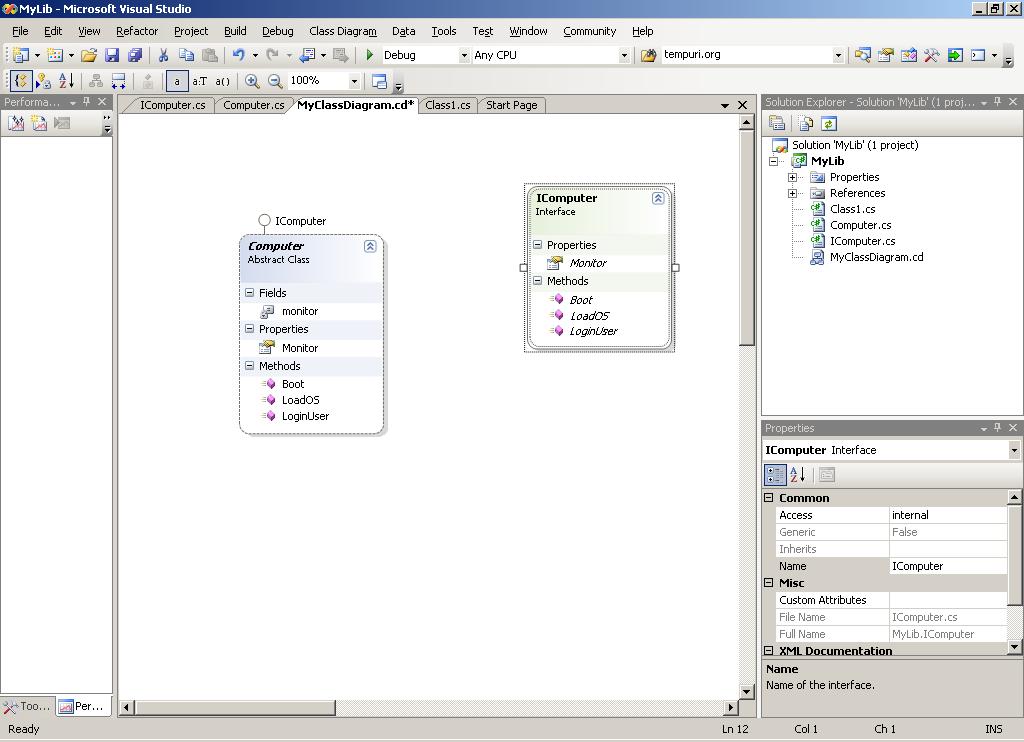
Task: Click the Add New Item toolbar icon
Action: [55, 56]
